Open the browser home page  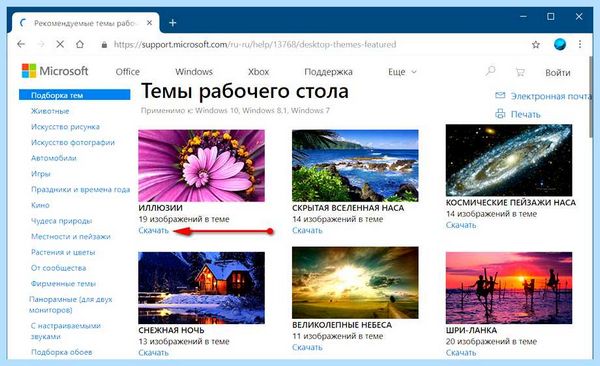tap(80, 44)
